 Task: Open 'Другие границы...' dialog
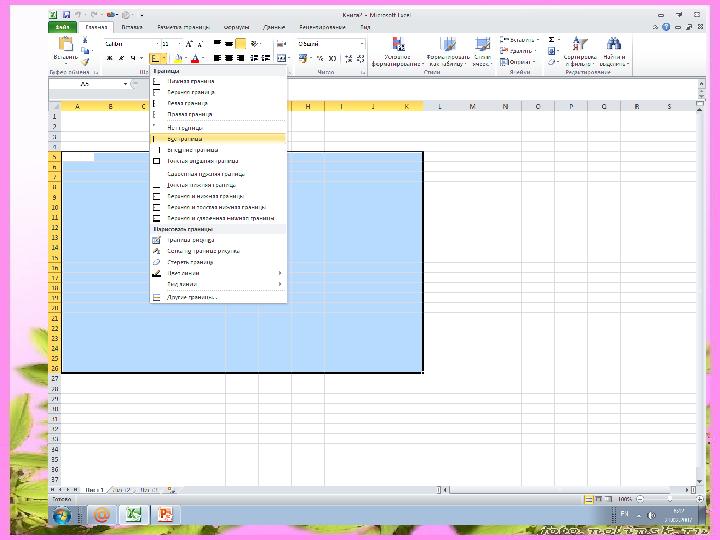tap(218, 297)
